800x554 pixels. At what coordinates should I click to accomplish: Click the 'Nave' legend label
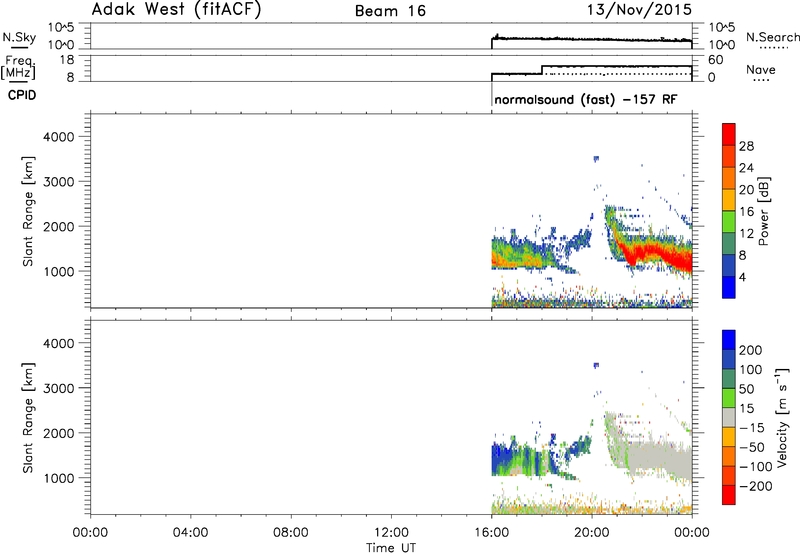761,69
